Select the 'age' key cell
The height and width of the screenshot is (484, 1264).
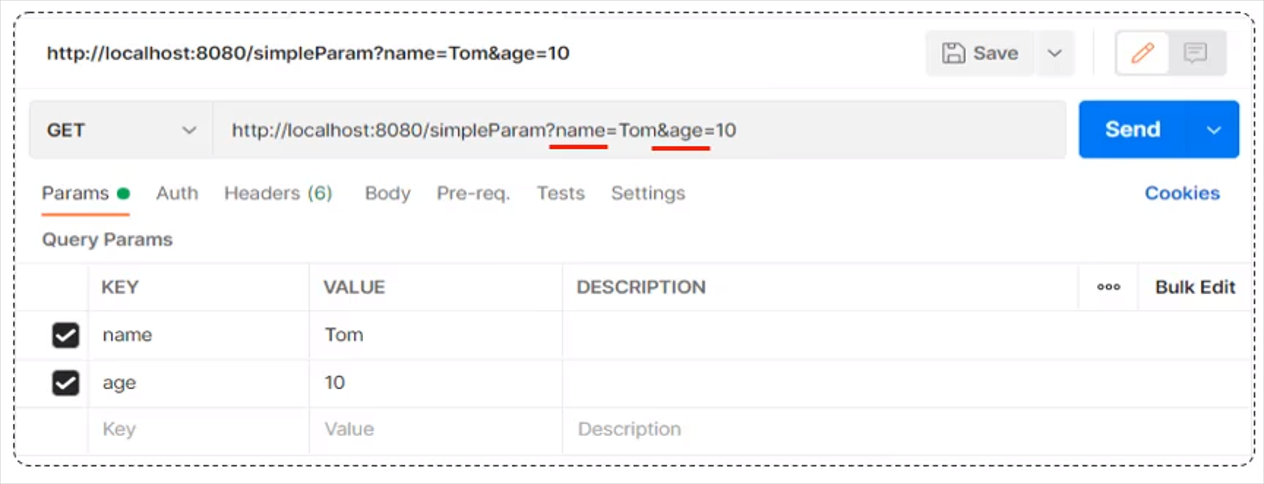click(x=199, y=383)
